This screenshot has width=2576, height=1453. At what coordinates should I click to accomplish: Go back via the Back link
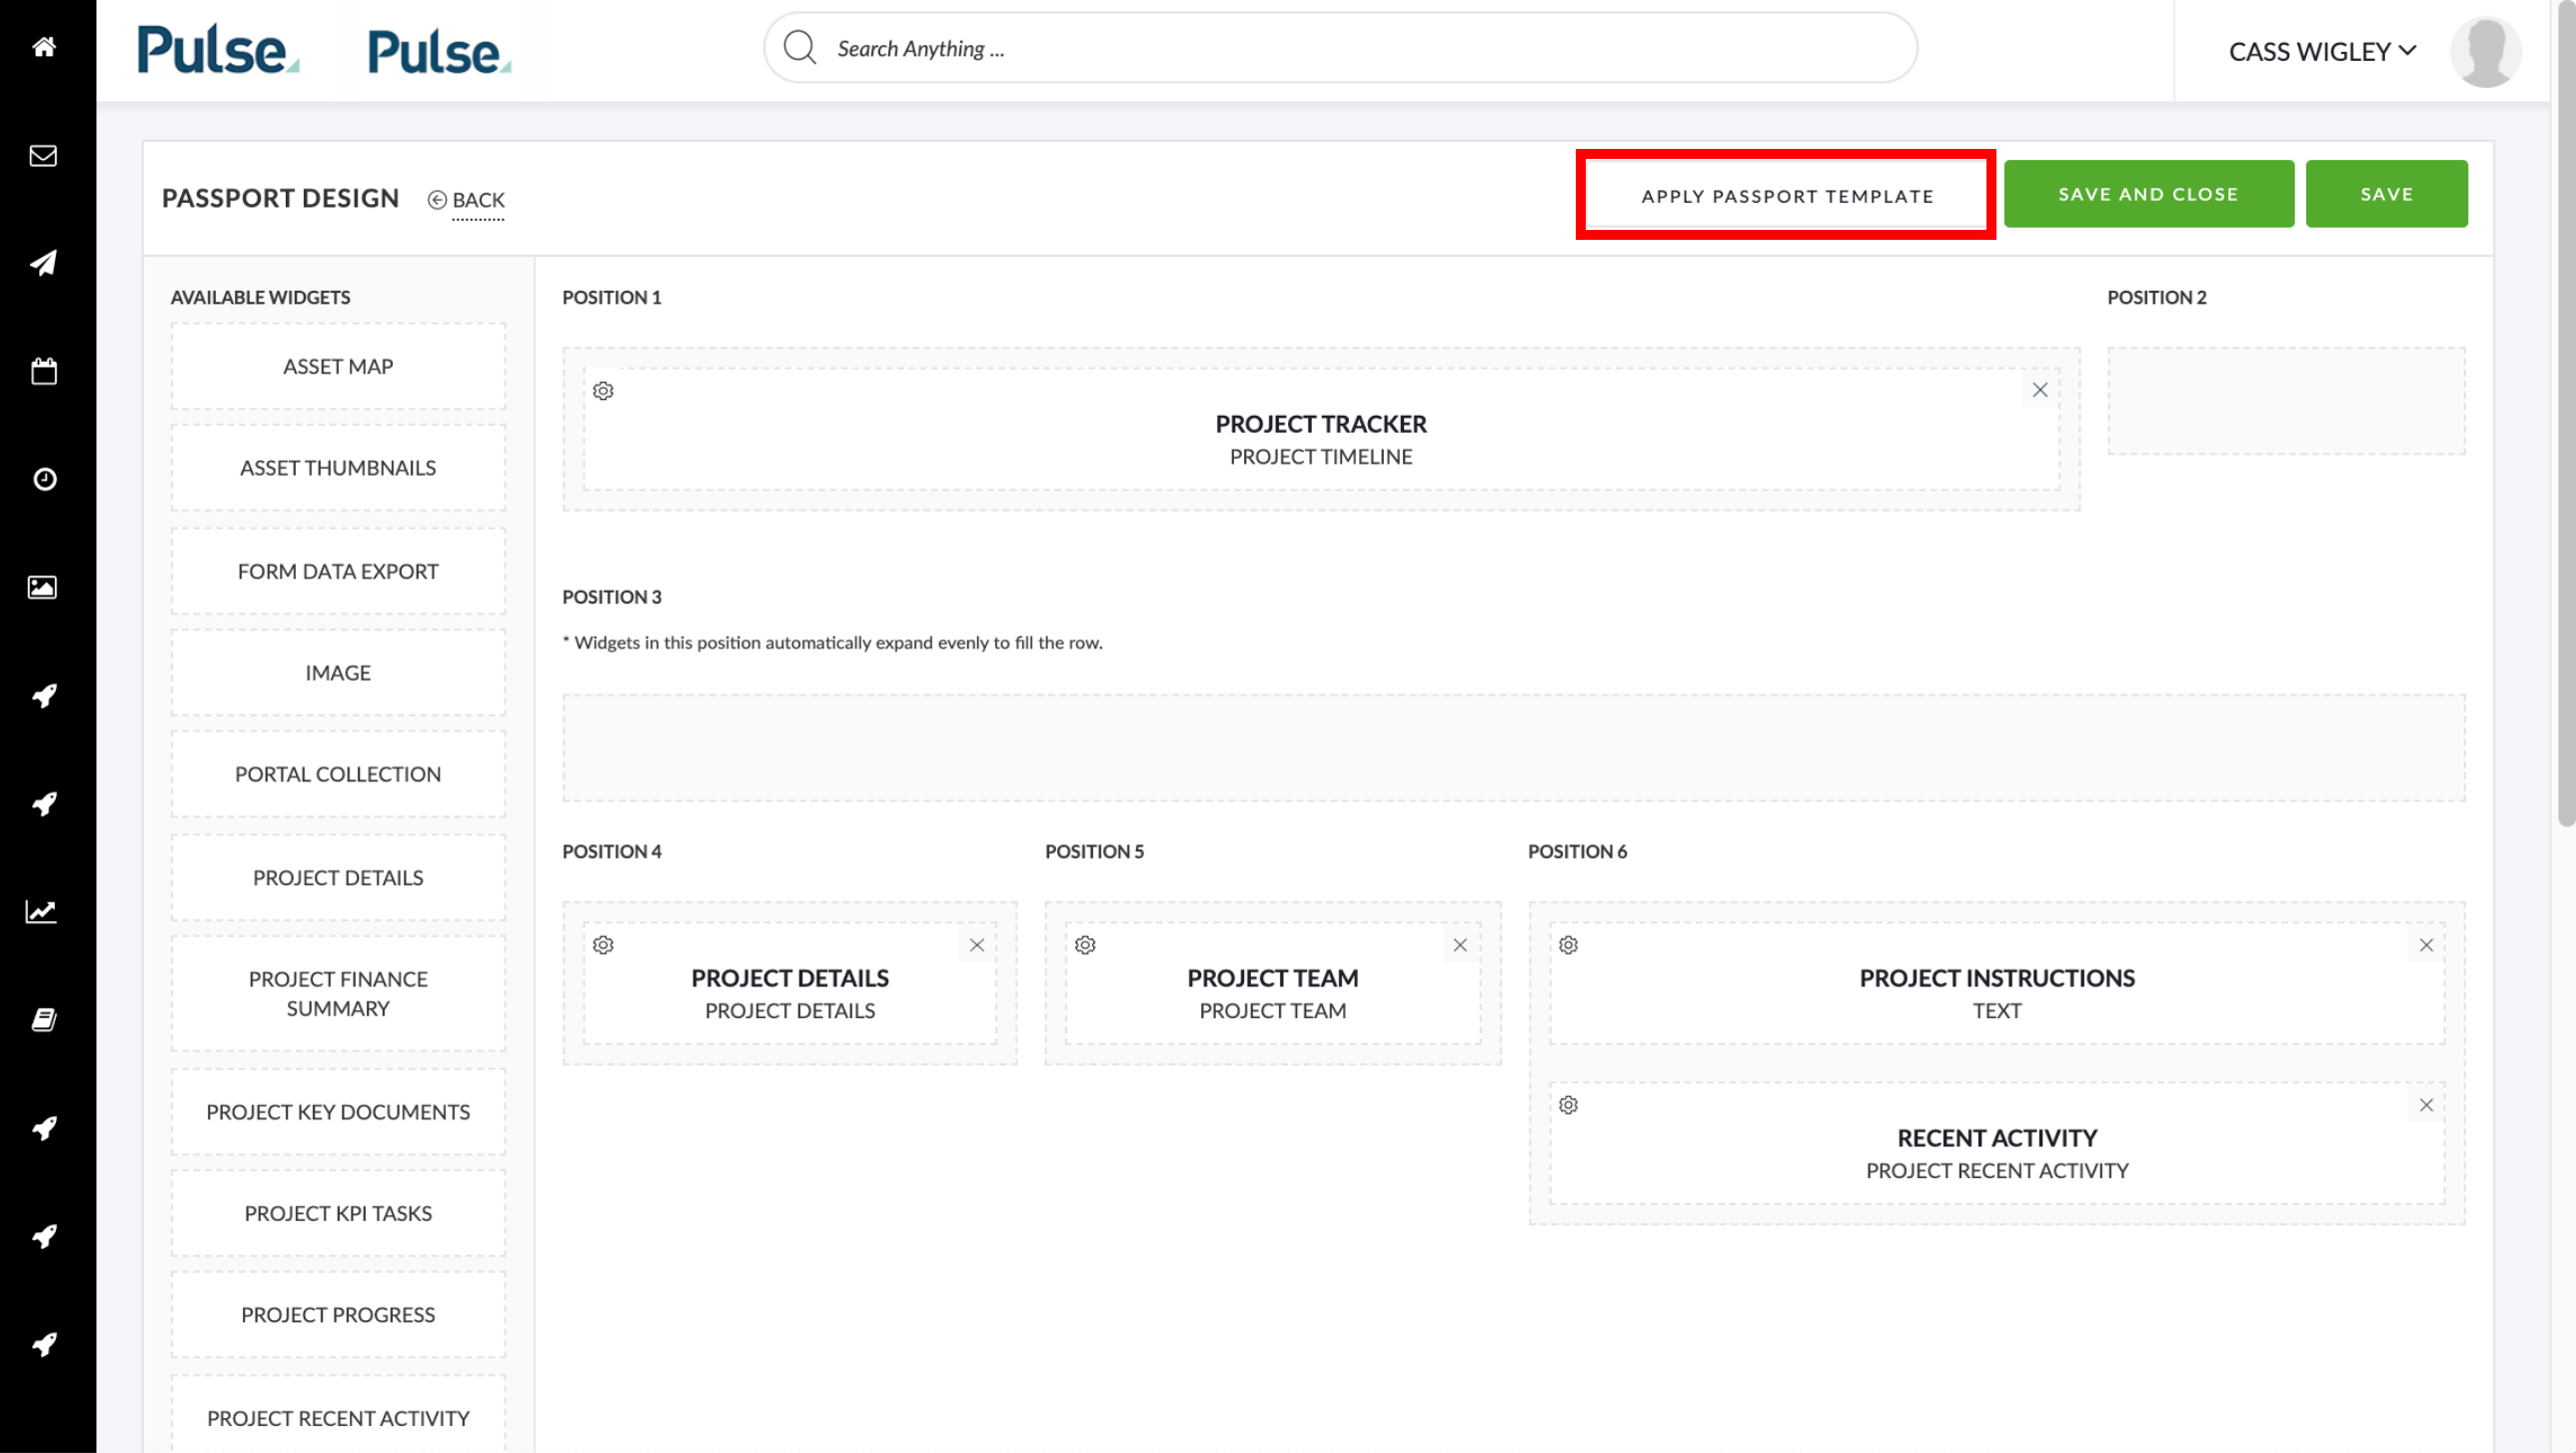tap(466, 200)
